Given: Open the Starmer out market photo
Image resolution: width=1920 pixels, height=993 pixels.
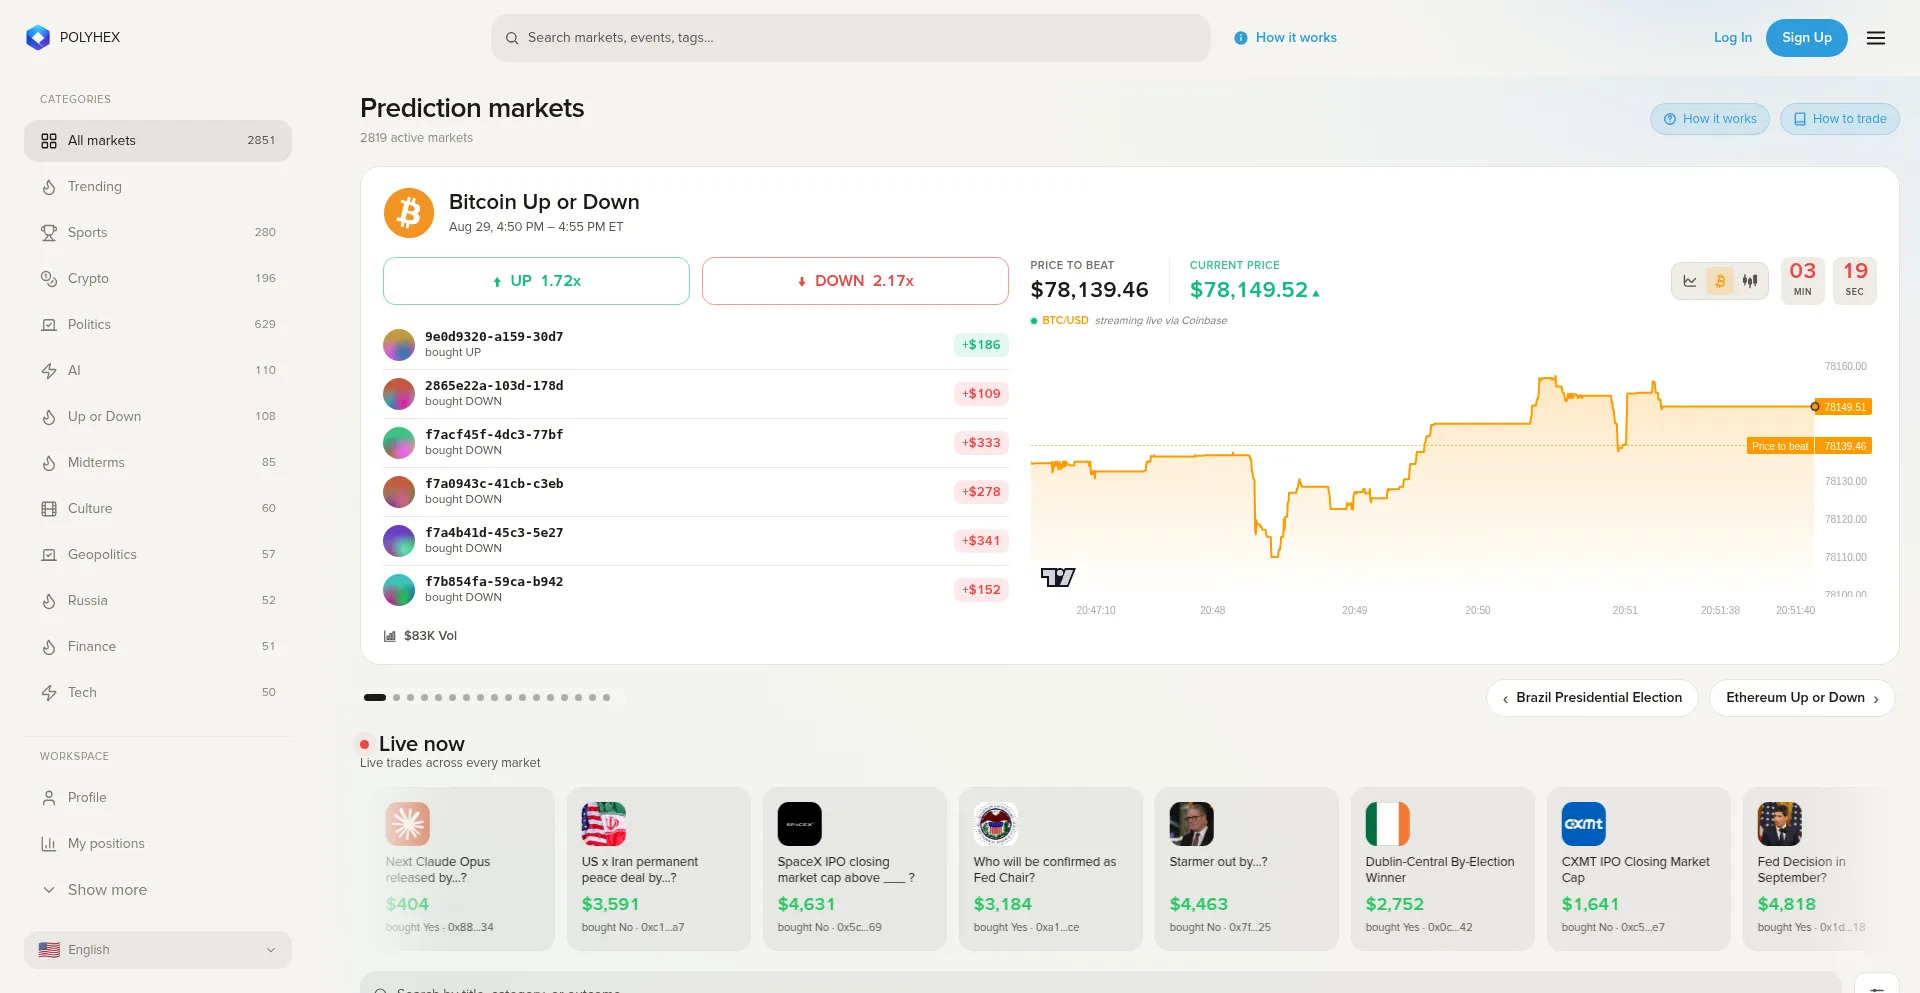Looking at the screenshot, I should pos(1192,824).
